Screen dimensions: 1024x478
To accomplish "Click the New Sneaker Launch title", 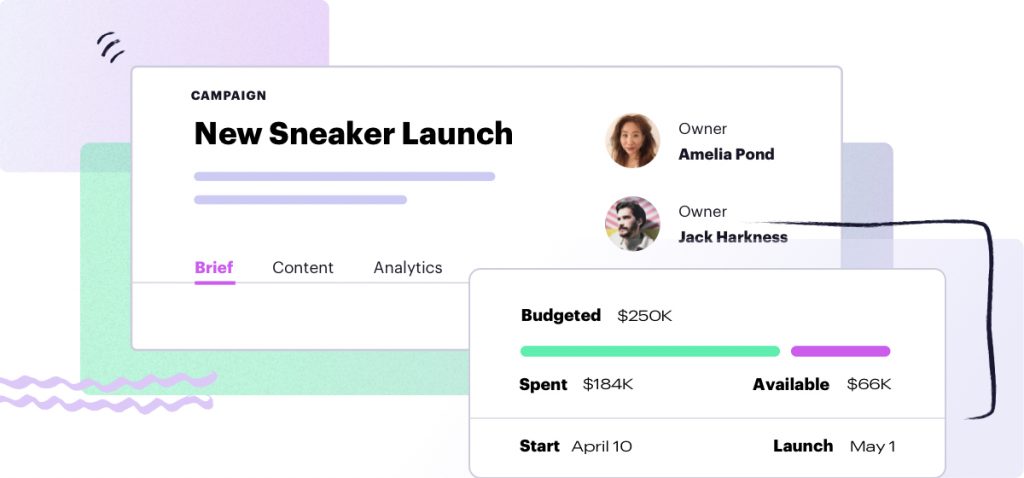I will [x=353, y=134].
